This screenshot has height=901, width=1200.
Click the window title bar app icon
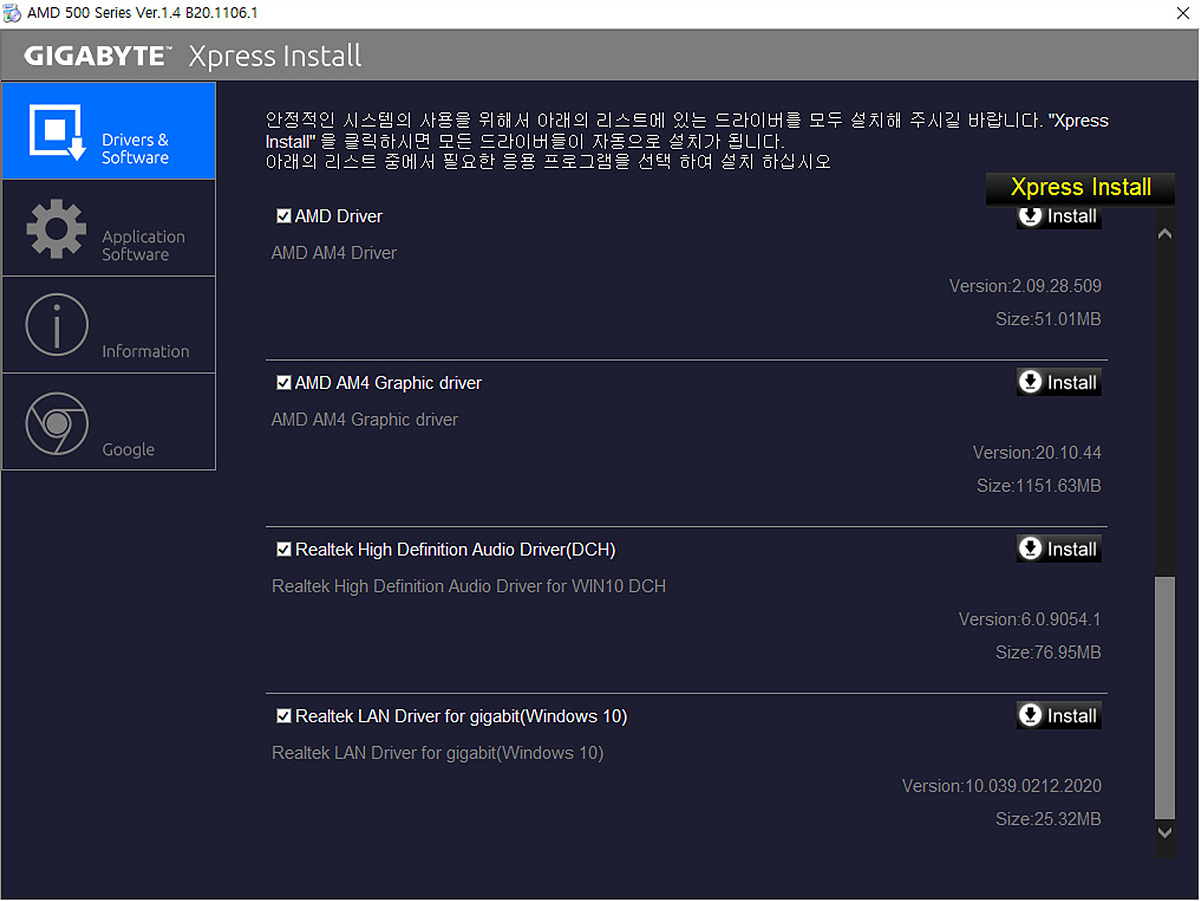click(12, 13)
